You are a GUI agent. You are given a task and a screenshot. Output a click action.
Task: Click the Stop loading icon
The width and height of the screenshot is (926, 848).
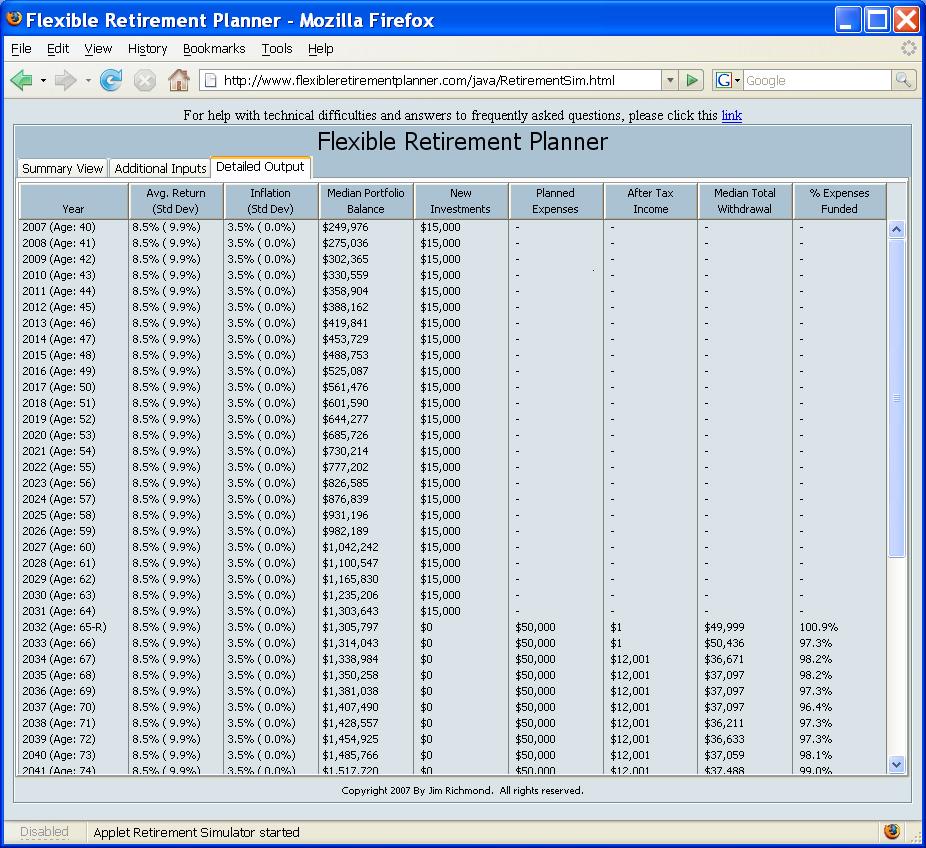(145, 80)
